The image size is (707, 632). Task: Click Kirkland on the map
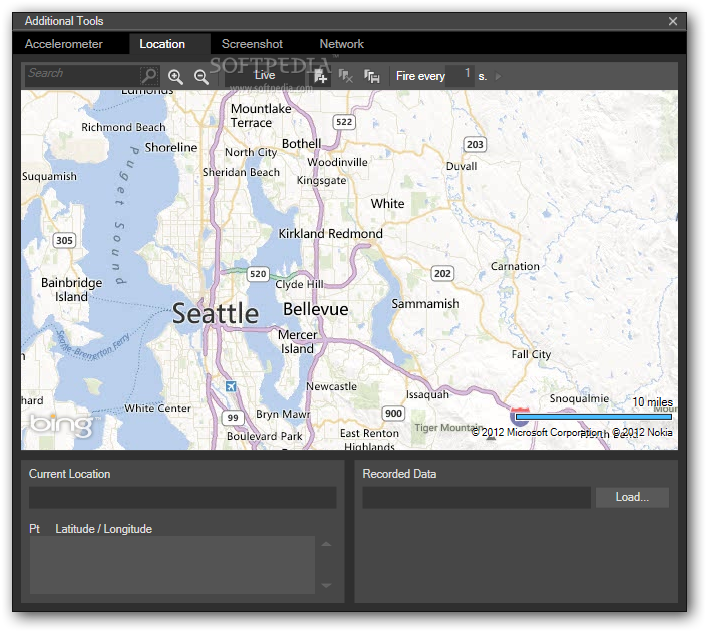click(301, 234)
